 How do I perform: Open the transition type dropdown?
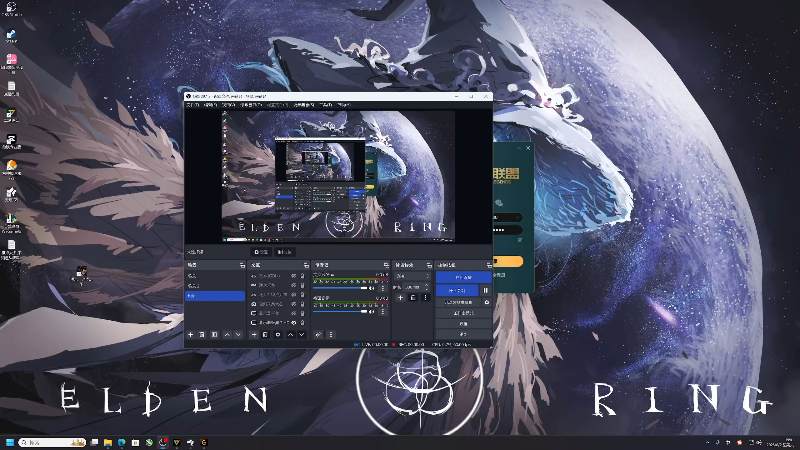tap(413, 276)
